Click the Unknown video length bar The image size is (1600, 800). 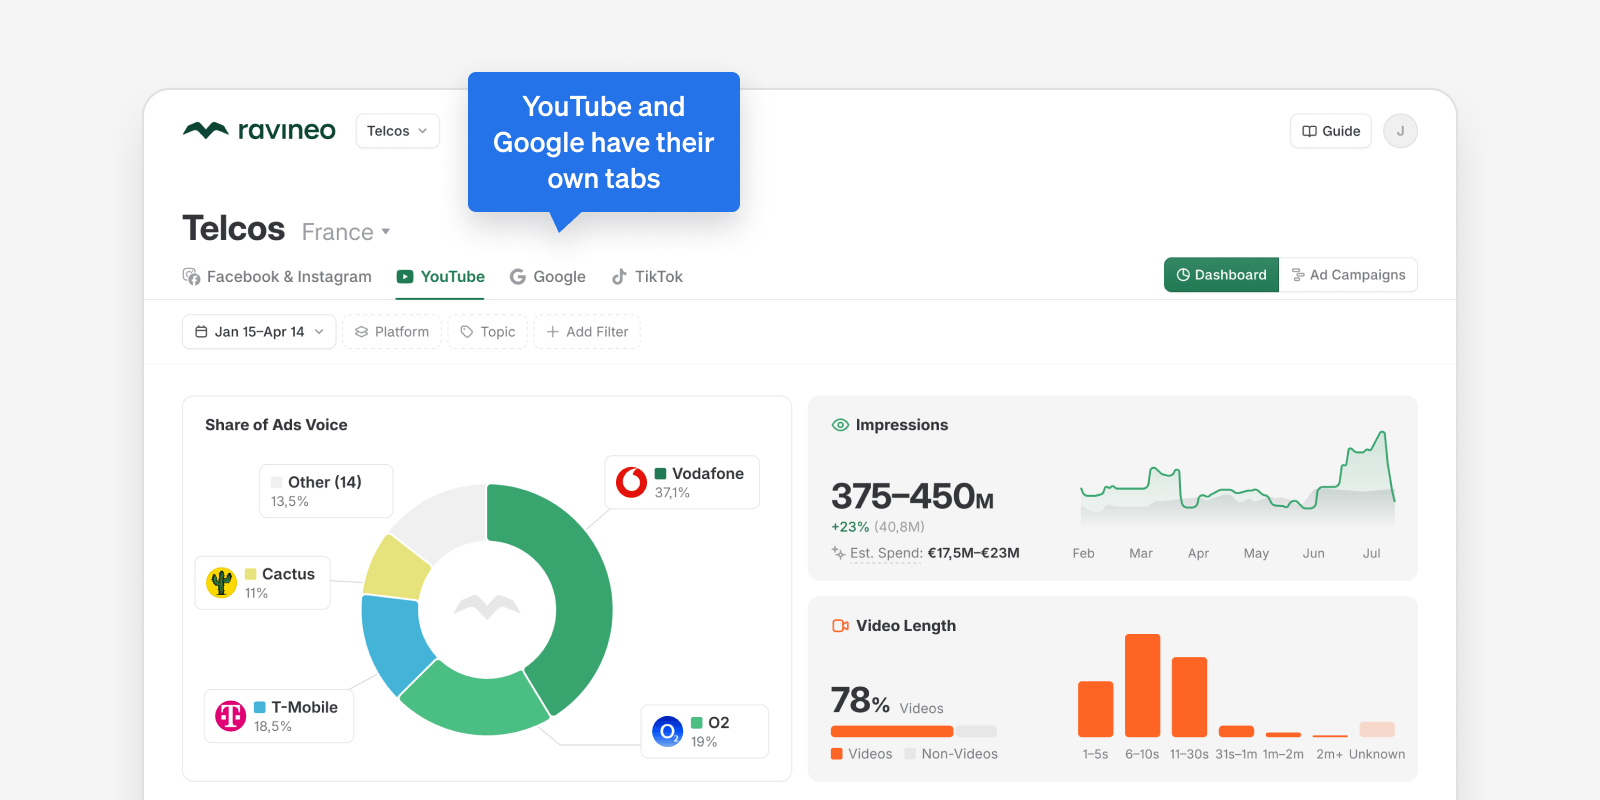pyautogui.click(x=1377, y=730)
